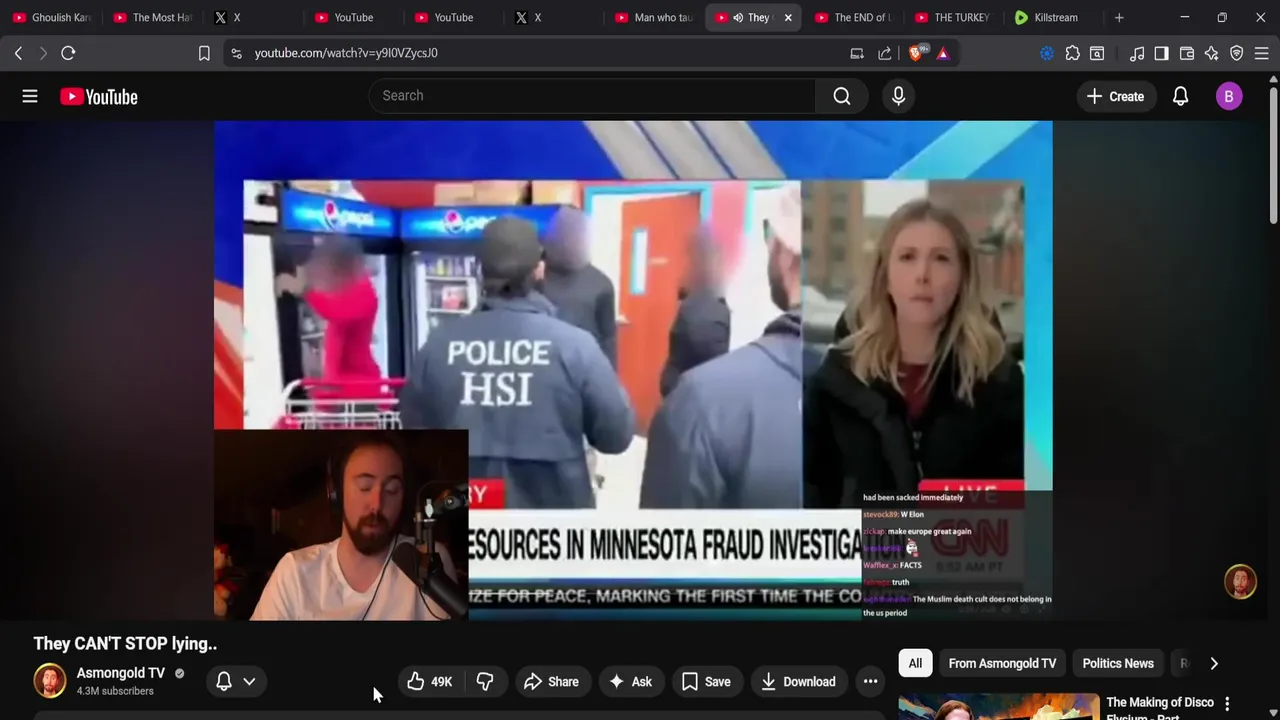Select 'From Asmongold TV' chip
The image size is (1280, 720).
click(1002, 664)
